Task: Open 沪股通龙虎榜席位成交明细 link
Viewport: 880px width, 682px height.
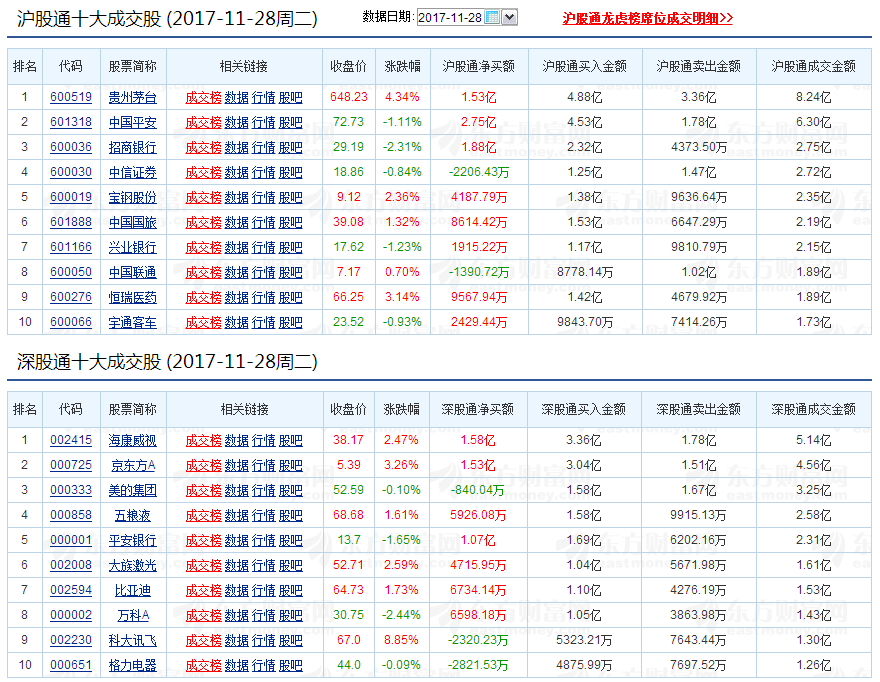Action: click(647, 19)
